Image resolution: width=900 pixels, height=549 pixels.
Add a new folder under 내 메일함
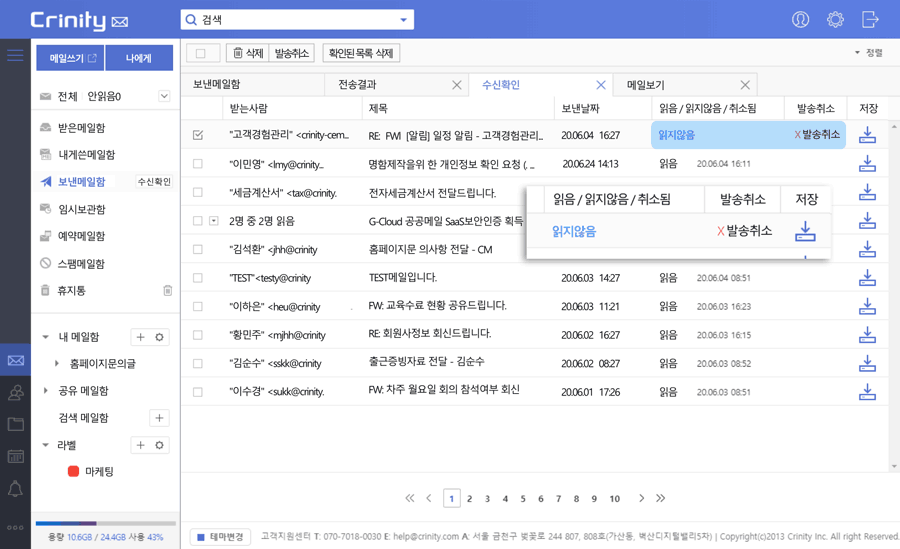[141, 337]
